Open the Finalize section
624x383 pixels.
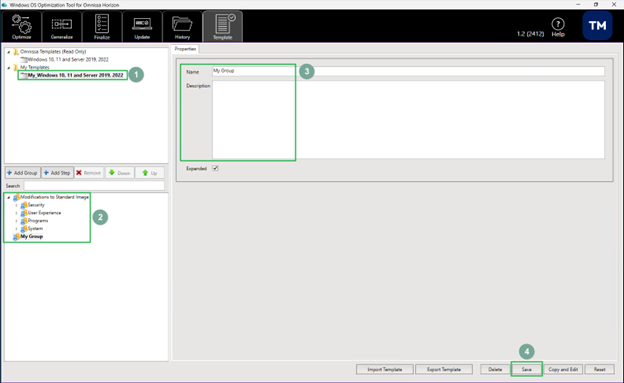tap(102, 26)
